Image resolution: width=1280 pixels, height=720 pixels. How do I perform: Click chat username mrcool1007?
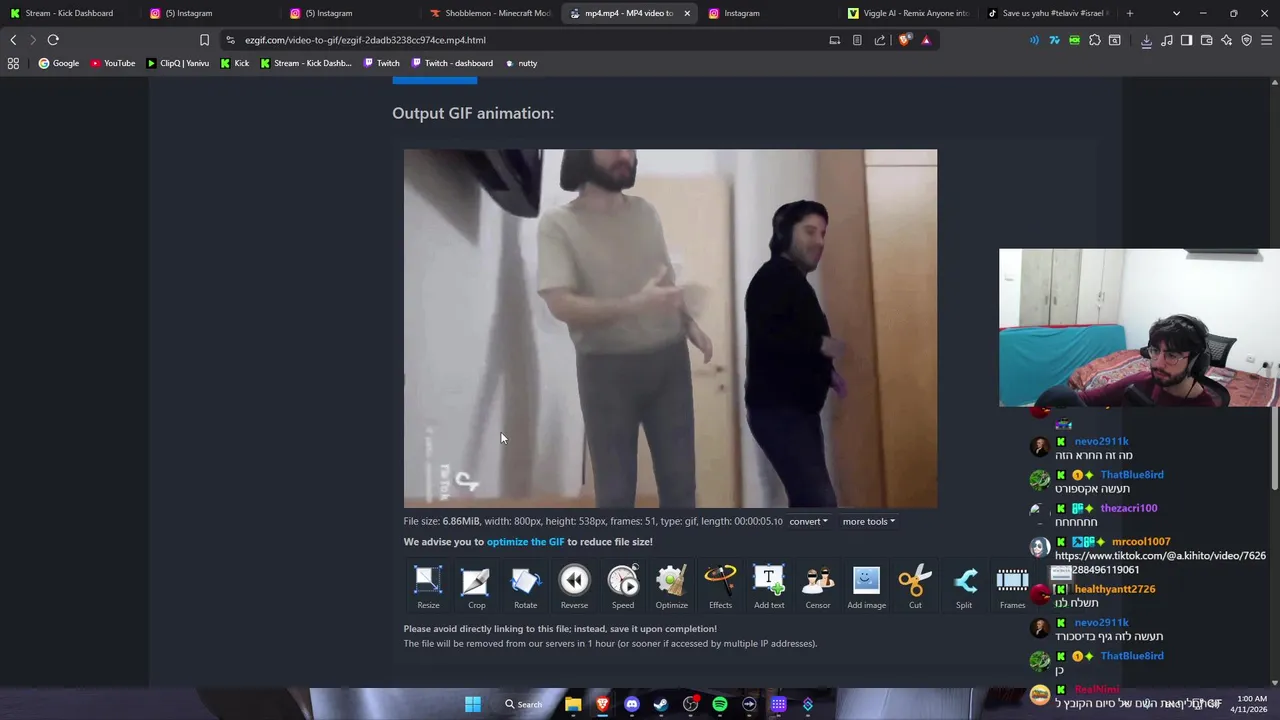[x=1140, y=542]
